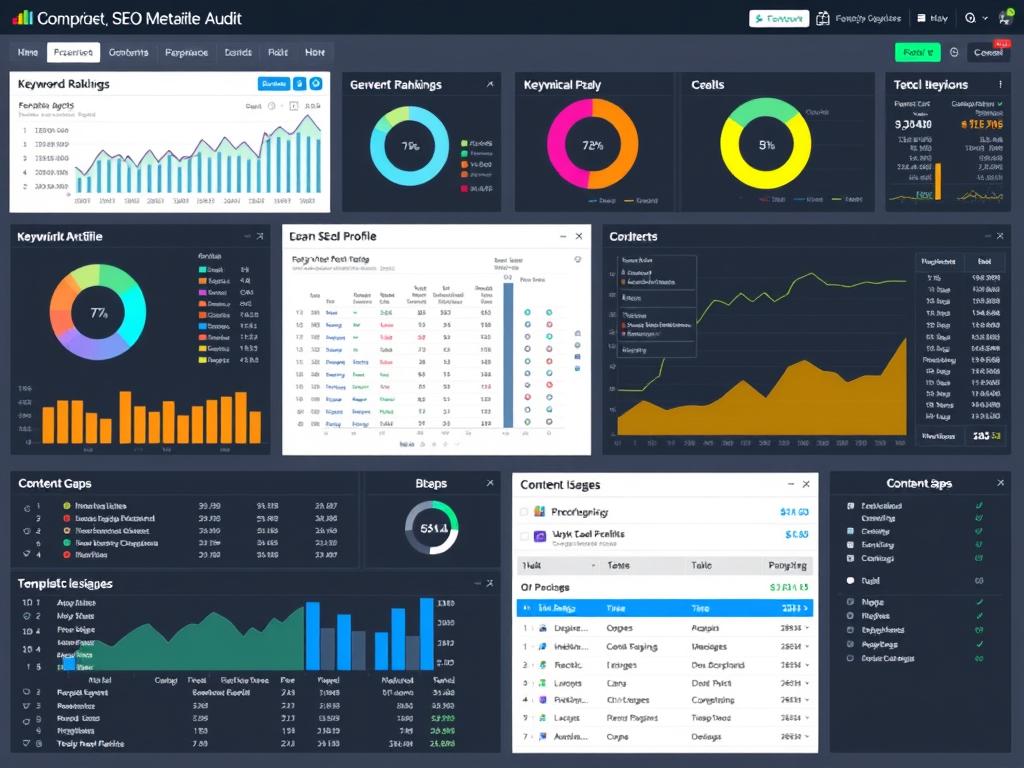This screenshot has width=1024, height=768.
Task: Click the export icon in the Lean SEO Profile panel
Action: click(577, 259)
